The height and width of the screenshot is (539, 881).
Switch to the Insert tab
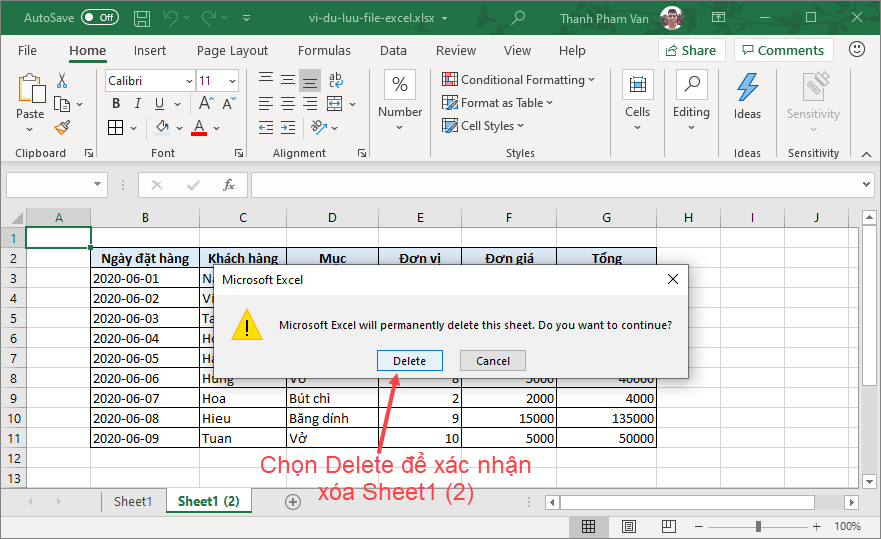pyautogui.click(x=149, y=51)
